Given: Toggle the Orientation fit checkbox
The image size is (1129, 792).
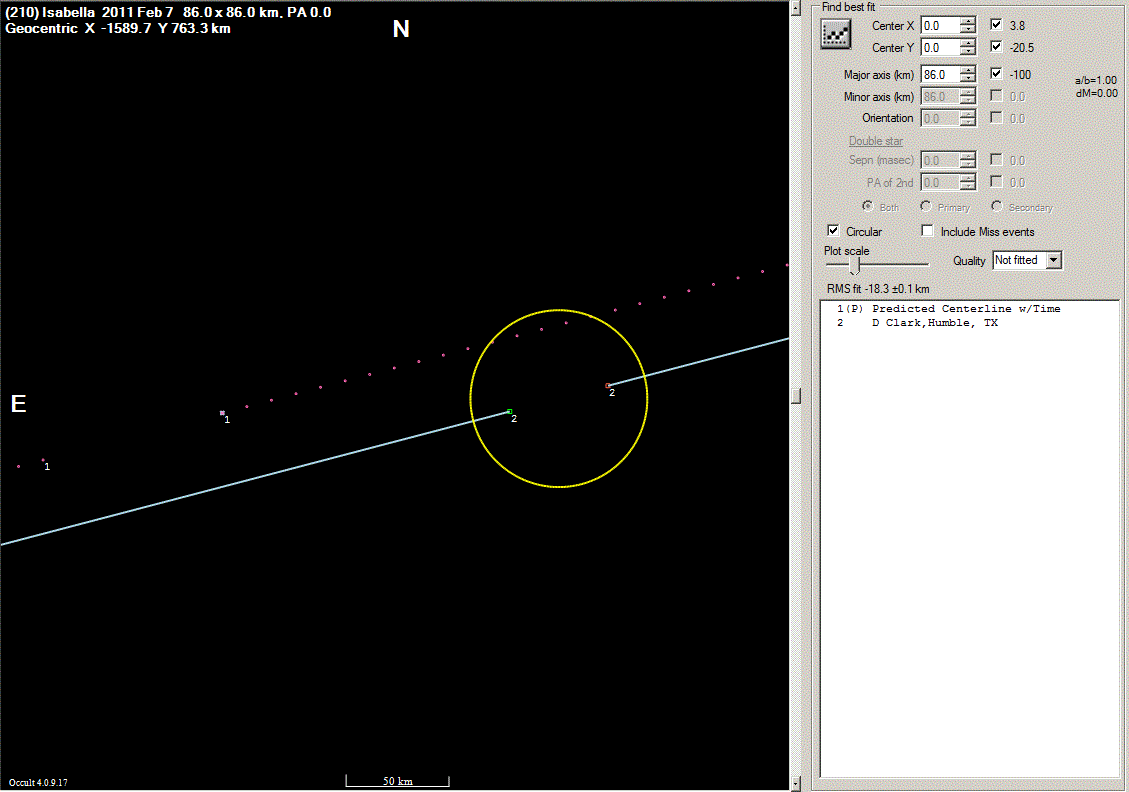Looking at the screenshot, I should pyautogui.click(x=996, y=117).
